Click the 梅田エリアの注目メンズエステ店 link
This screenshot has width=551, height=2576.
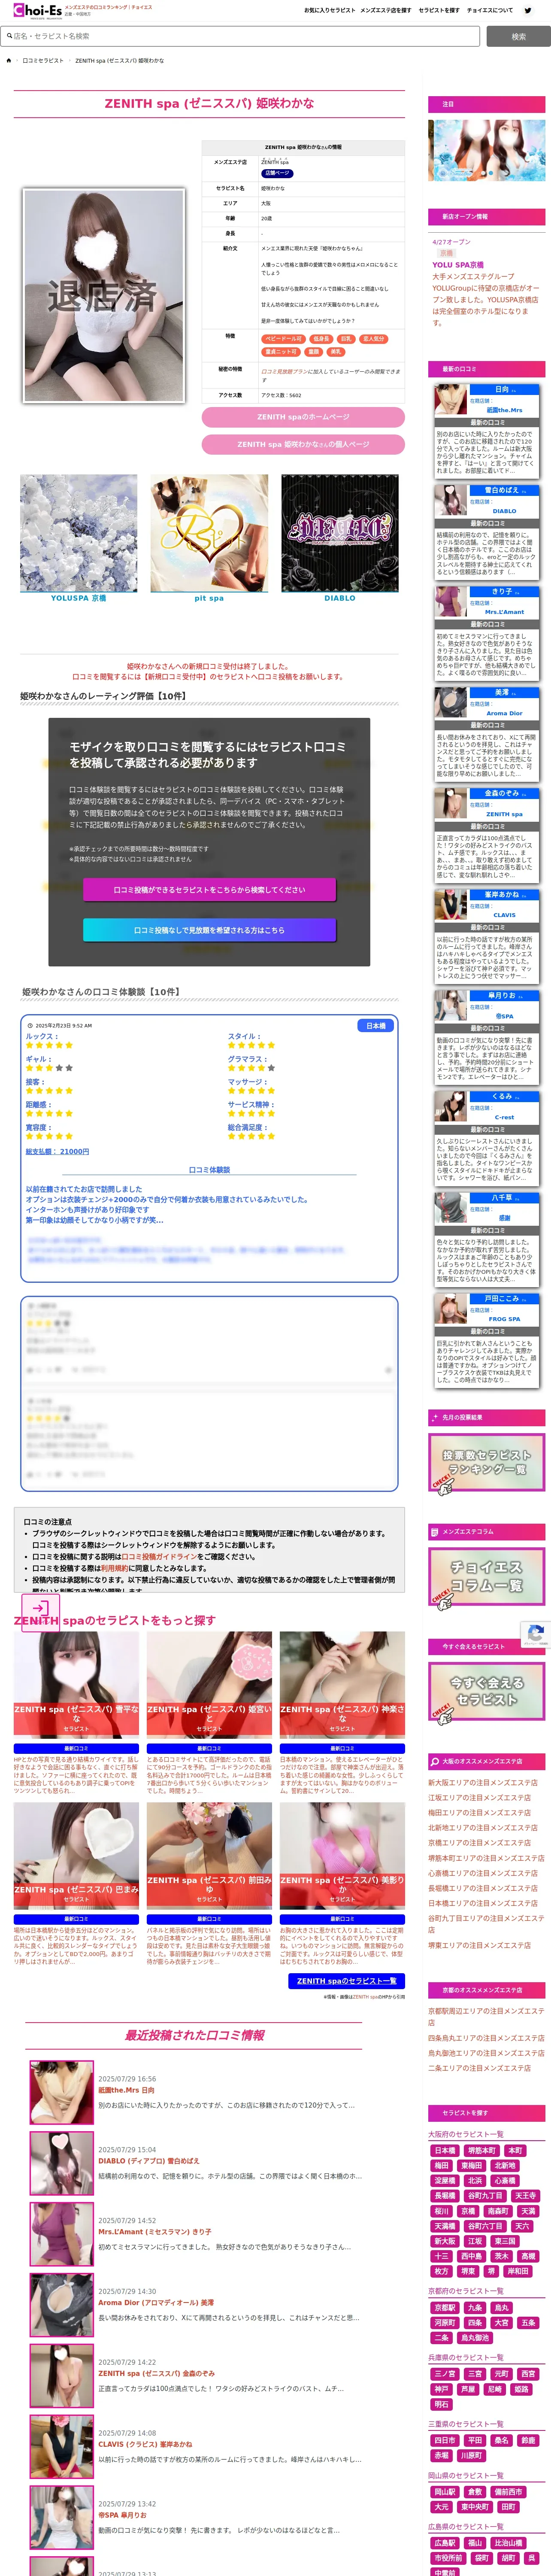(480, 1813)
